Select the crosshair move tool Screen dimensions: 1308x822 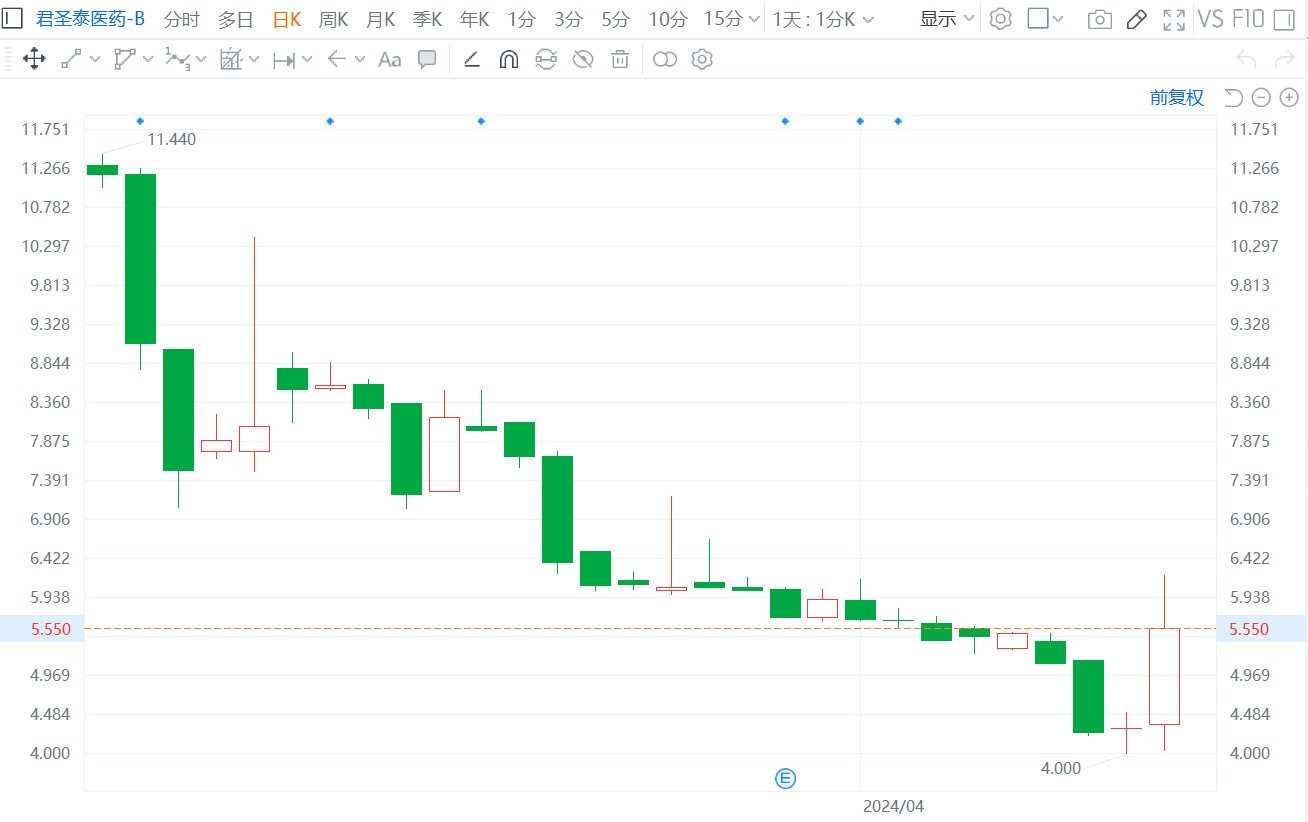tap(34, 60)
